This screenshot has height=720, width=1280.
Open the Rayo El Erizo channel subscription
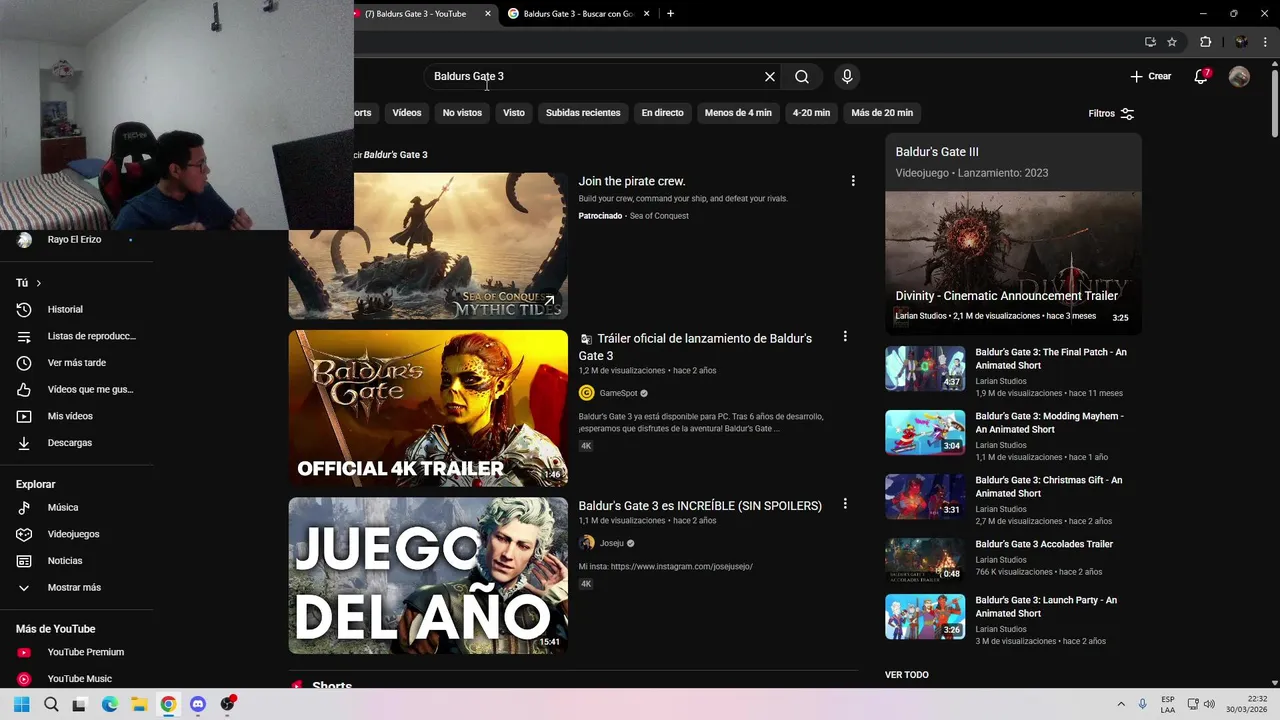pyautogui.click(x=74, y=240)
